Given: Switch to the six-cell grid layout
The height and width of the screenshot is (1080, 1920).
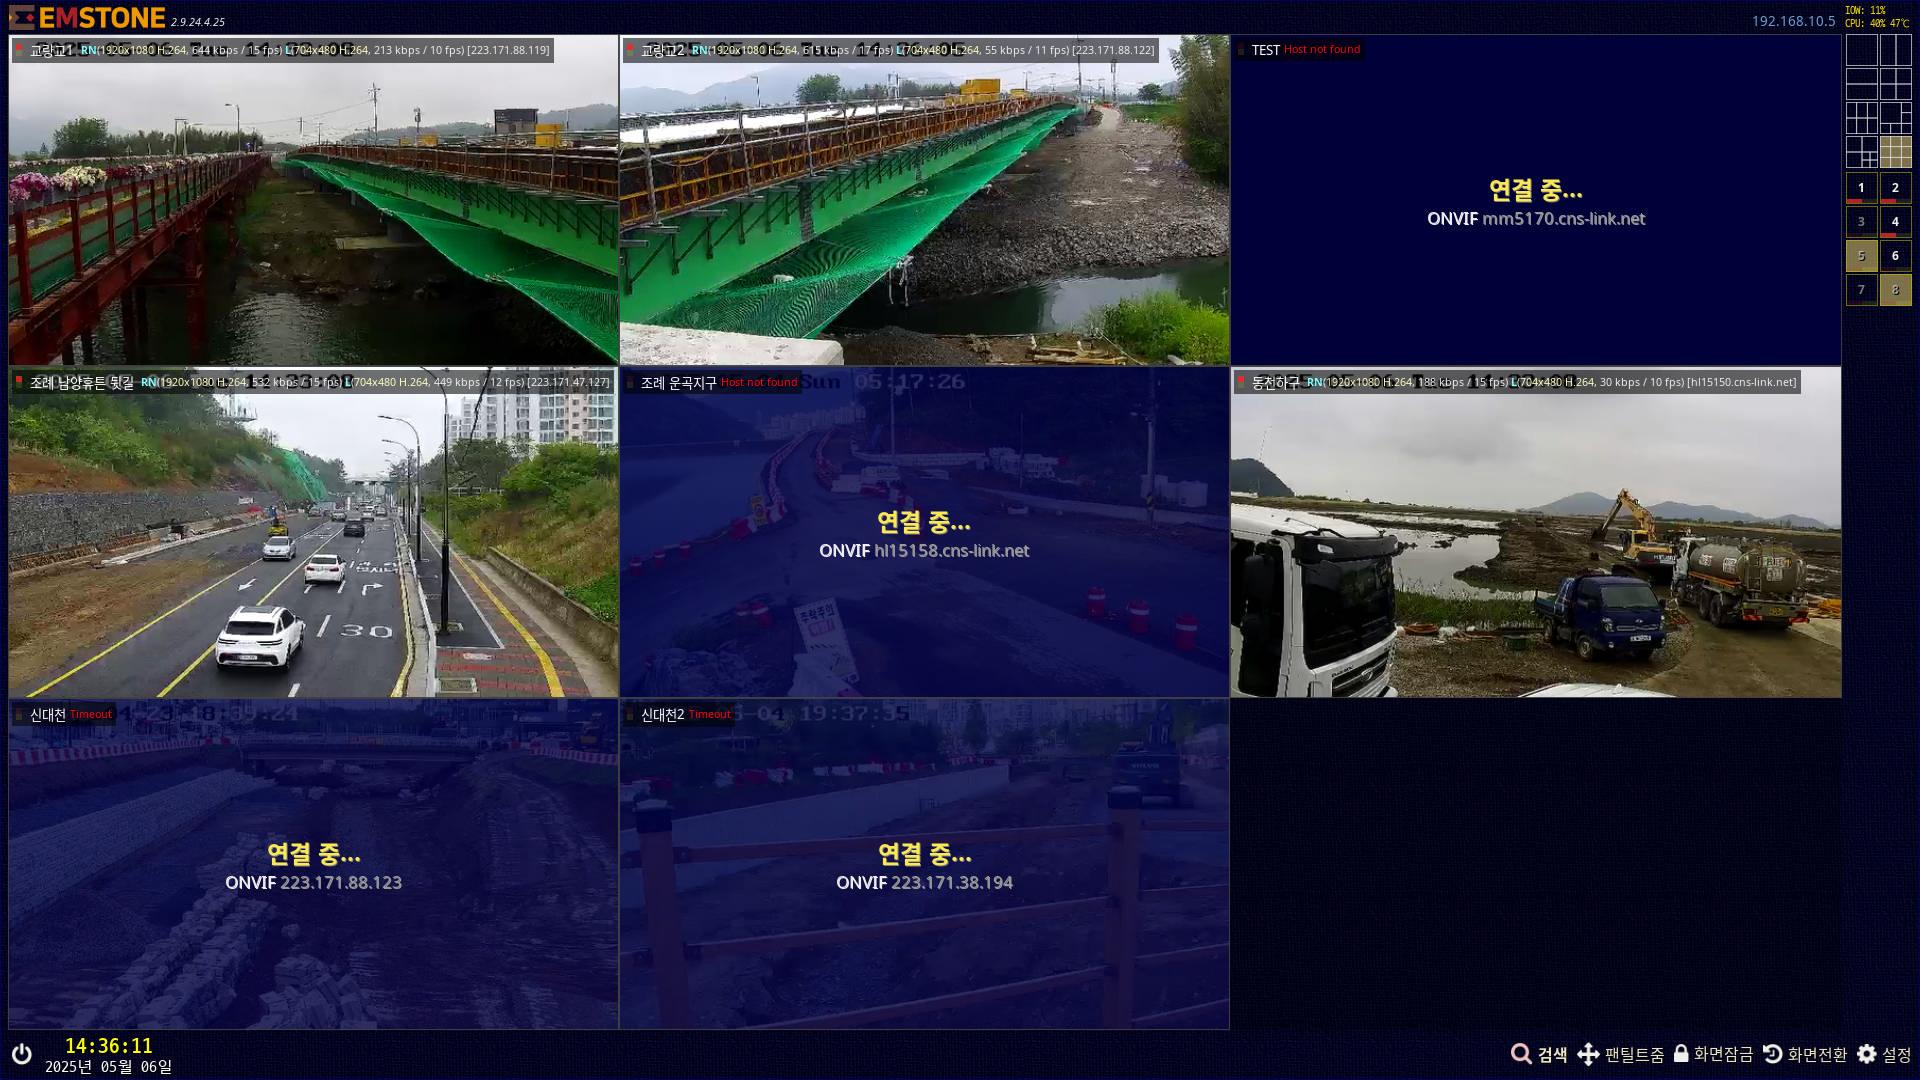Looking at the screenshot, I should 1861,118.
